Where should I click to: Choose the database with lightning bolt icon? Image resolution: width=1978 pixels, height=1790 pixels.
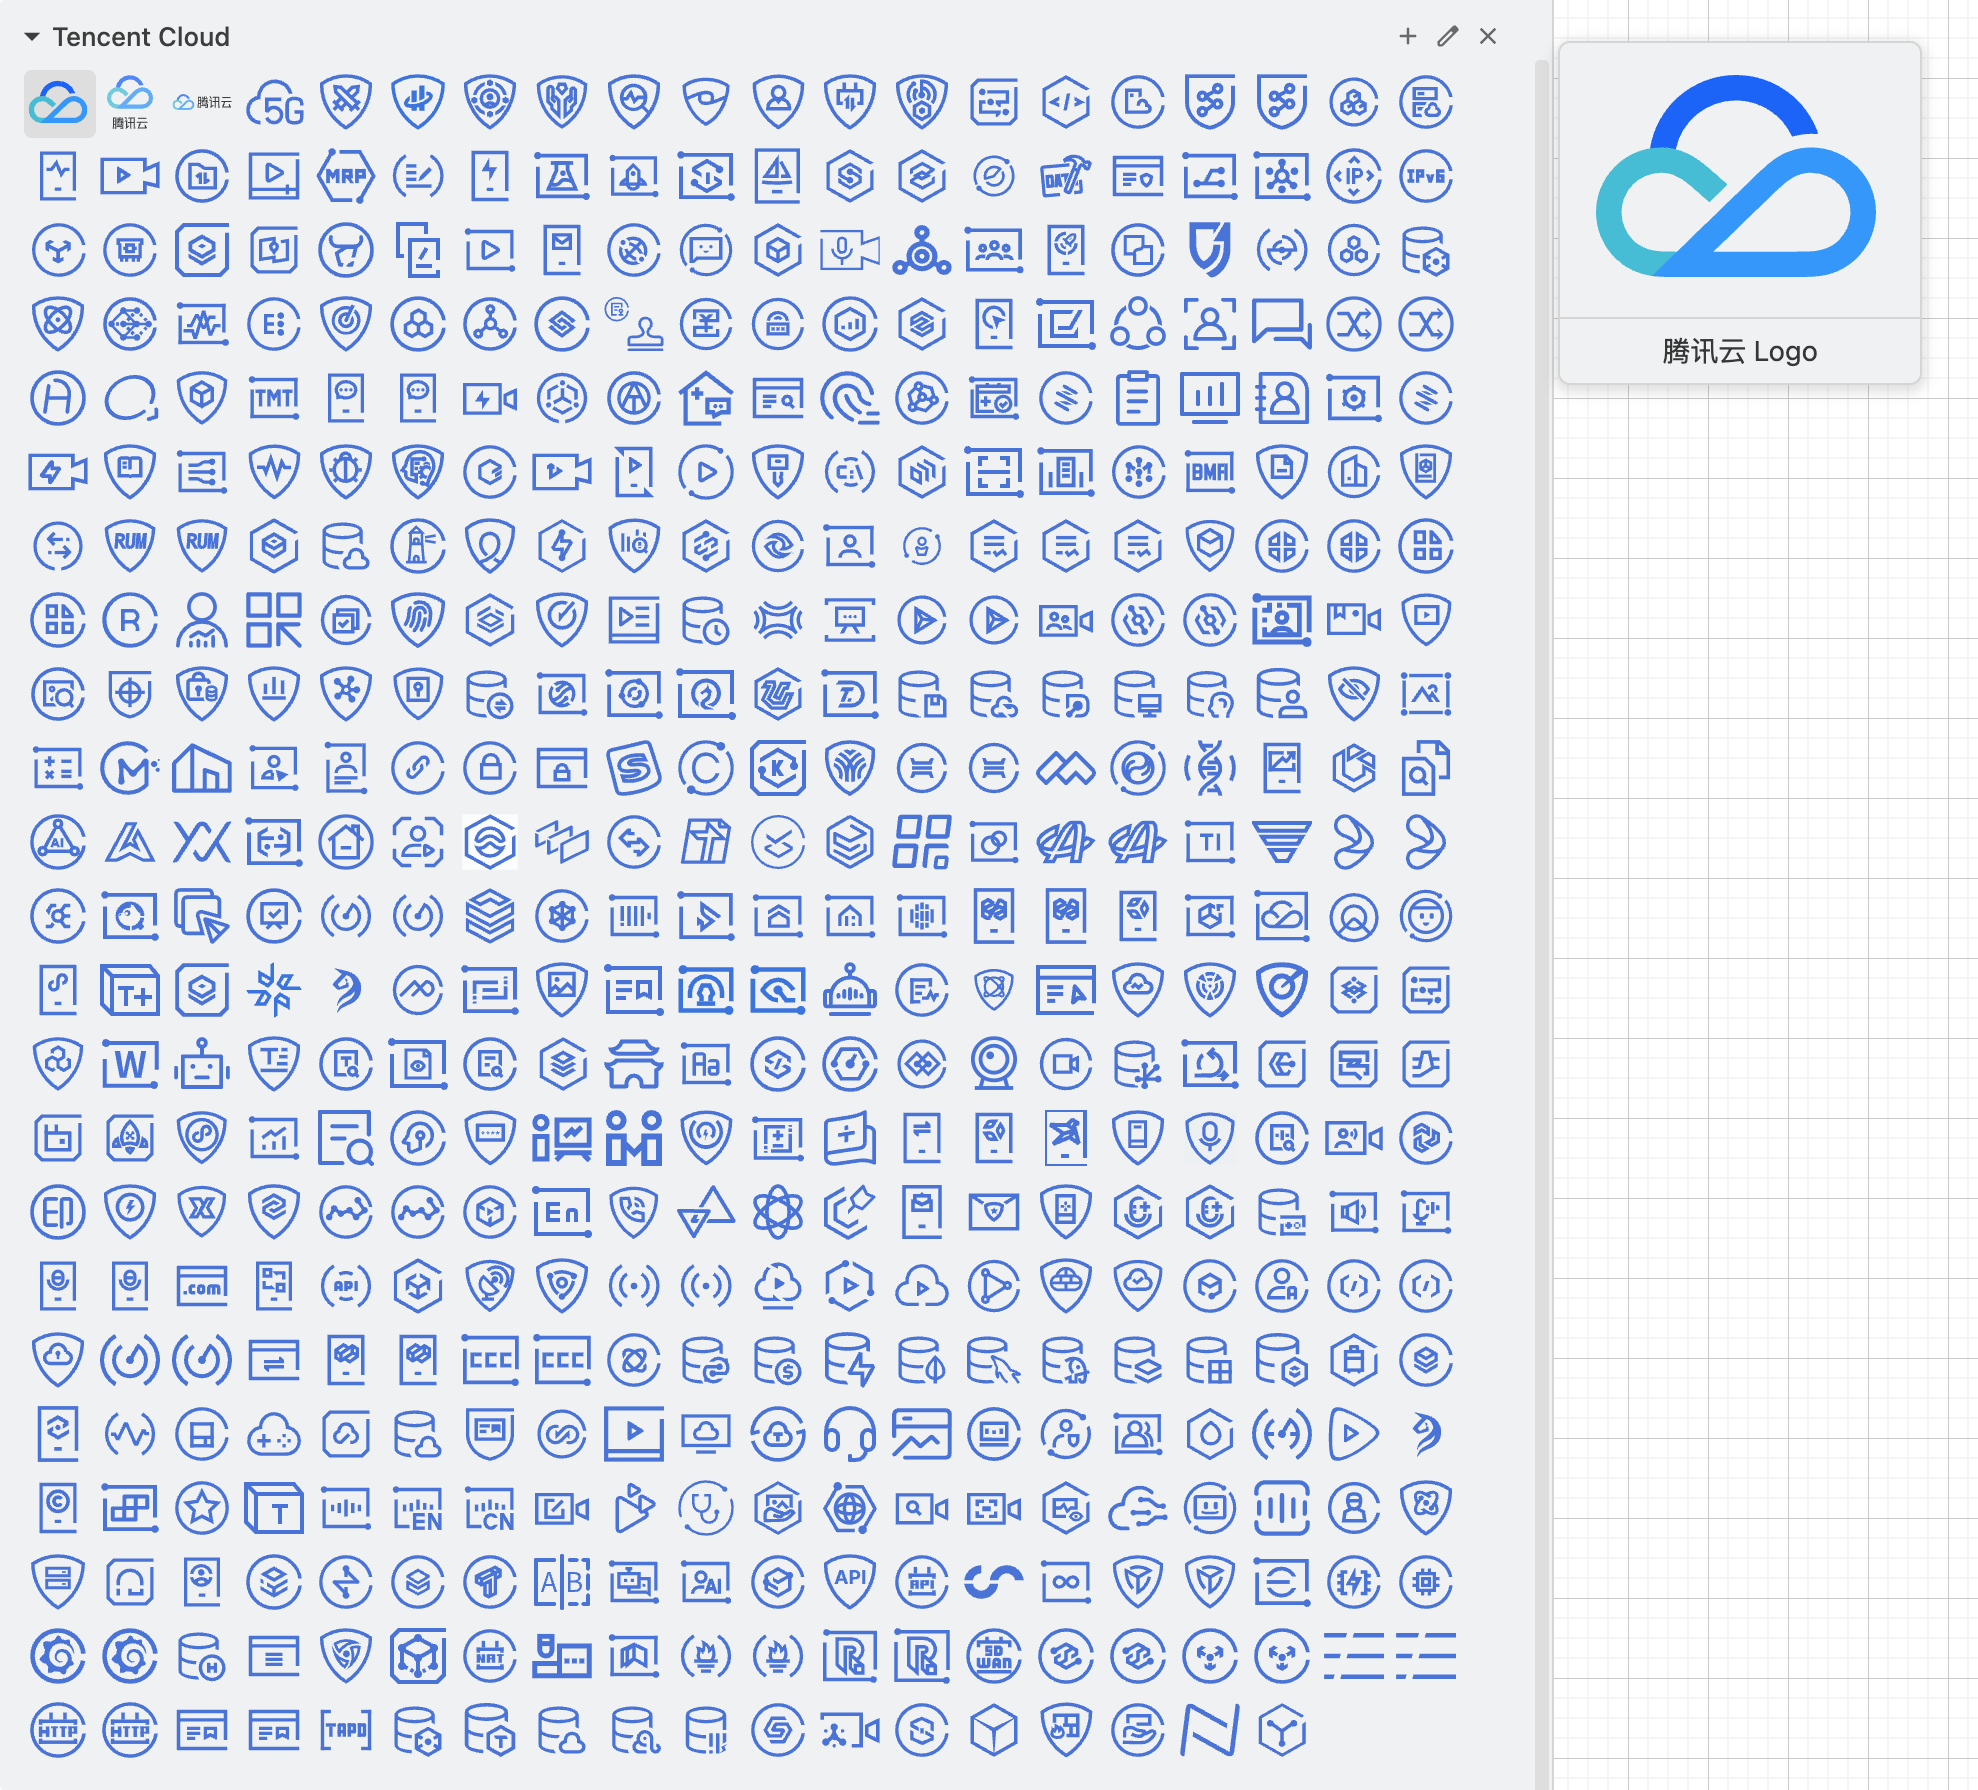pyautogui.click(x=850, y=1360)
